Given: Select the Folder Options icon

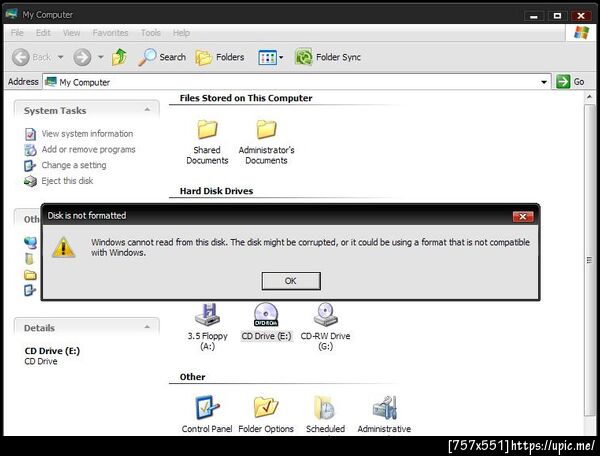Looking at the screenshot, I should [266, 407].
